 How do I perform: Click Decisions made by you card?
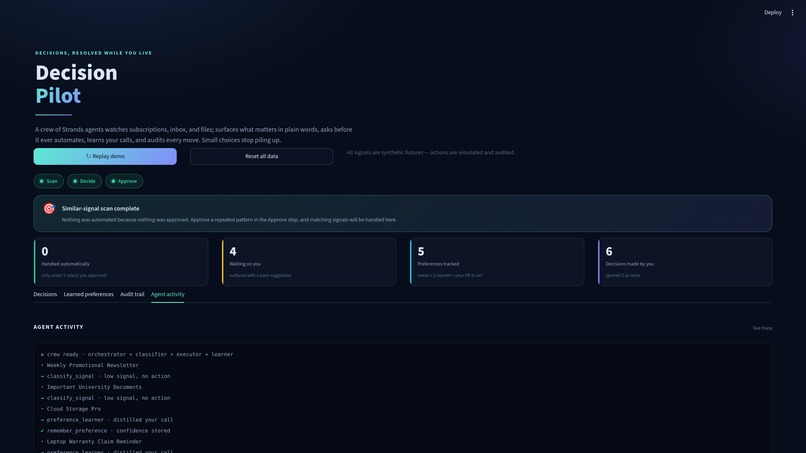click(685, 262)
